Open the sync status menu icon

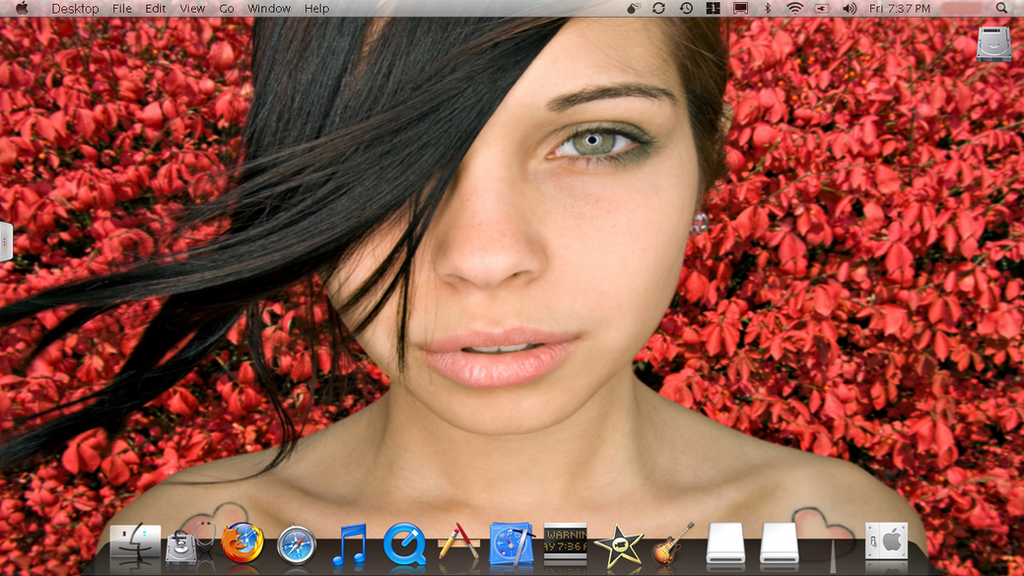pos(658,8)
